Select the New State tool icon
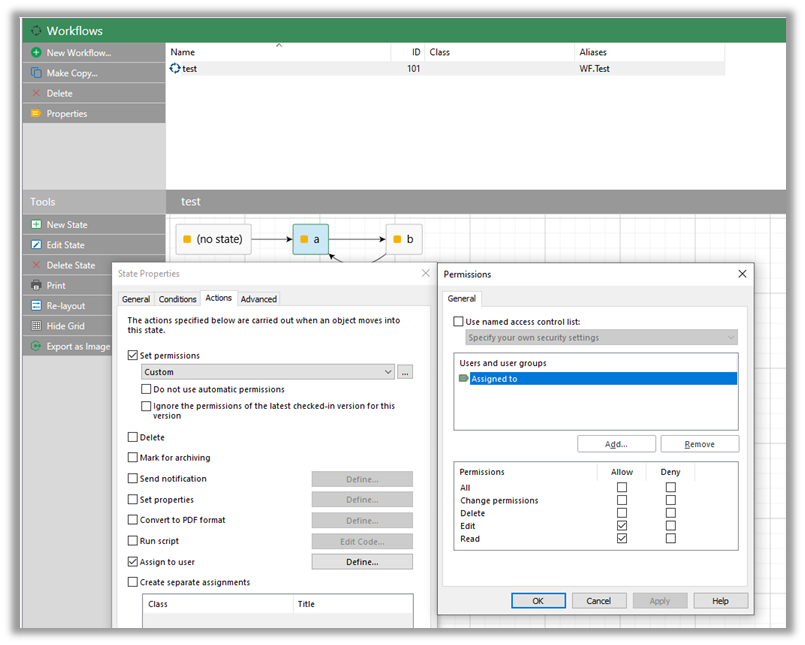The width and height of the screenshot is (805, 645). point(36,225)
